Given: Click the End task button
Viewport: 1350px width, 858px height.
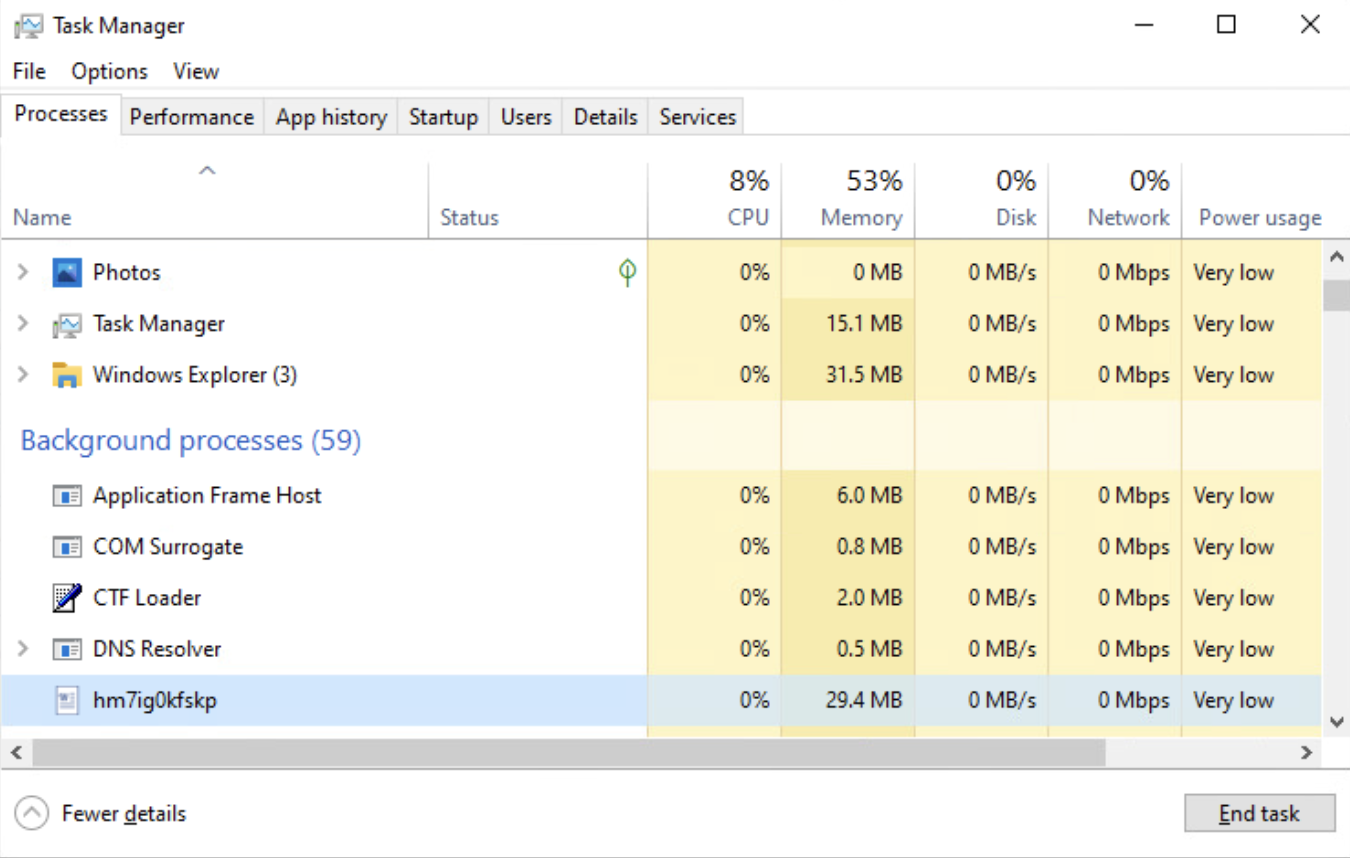Looking at the screenshot, I should tap(1259, 814).
